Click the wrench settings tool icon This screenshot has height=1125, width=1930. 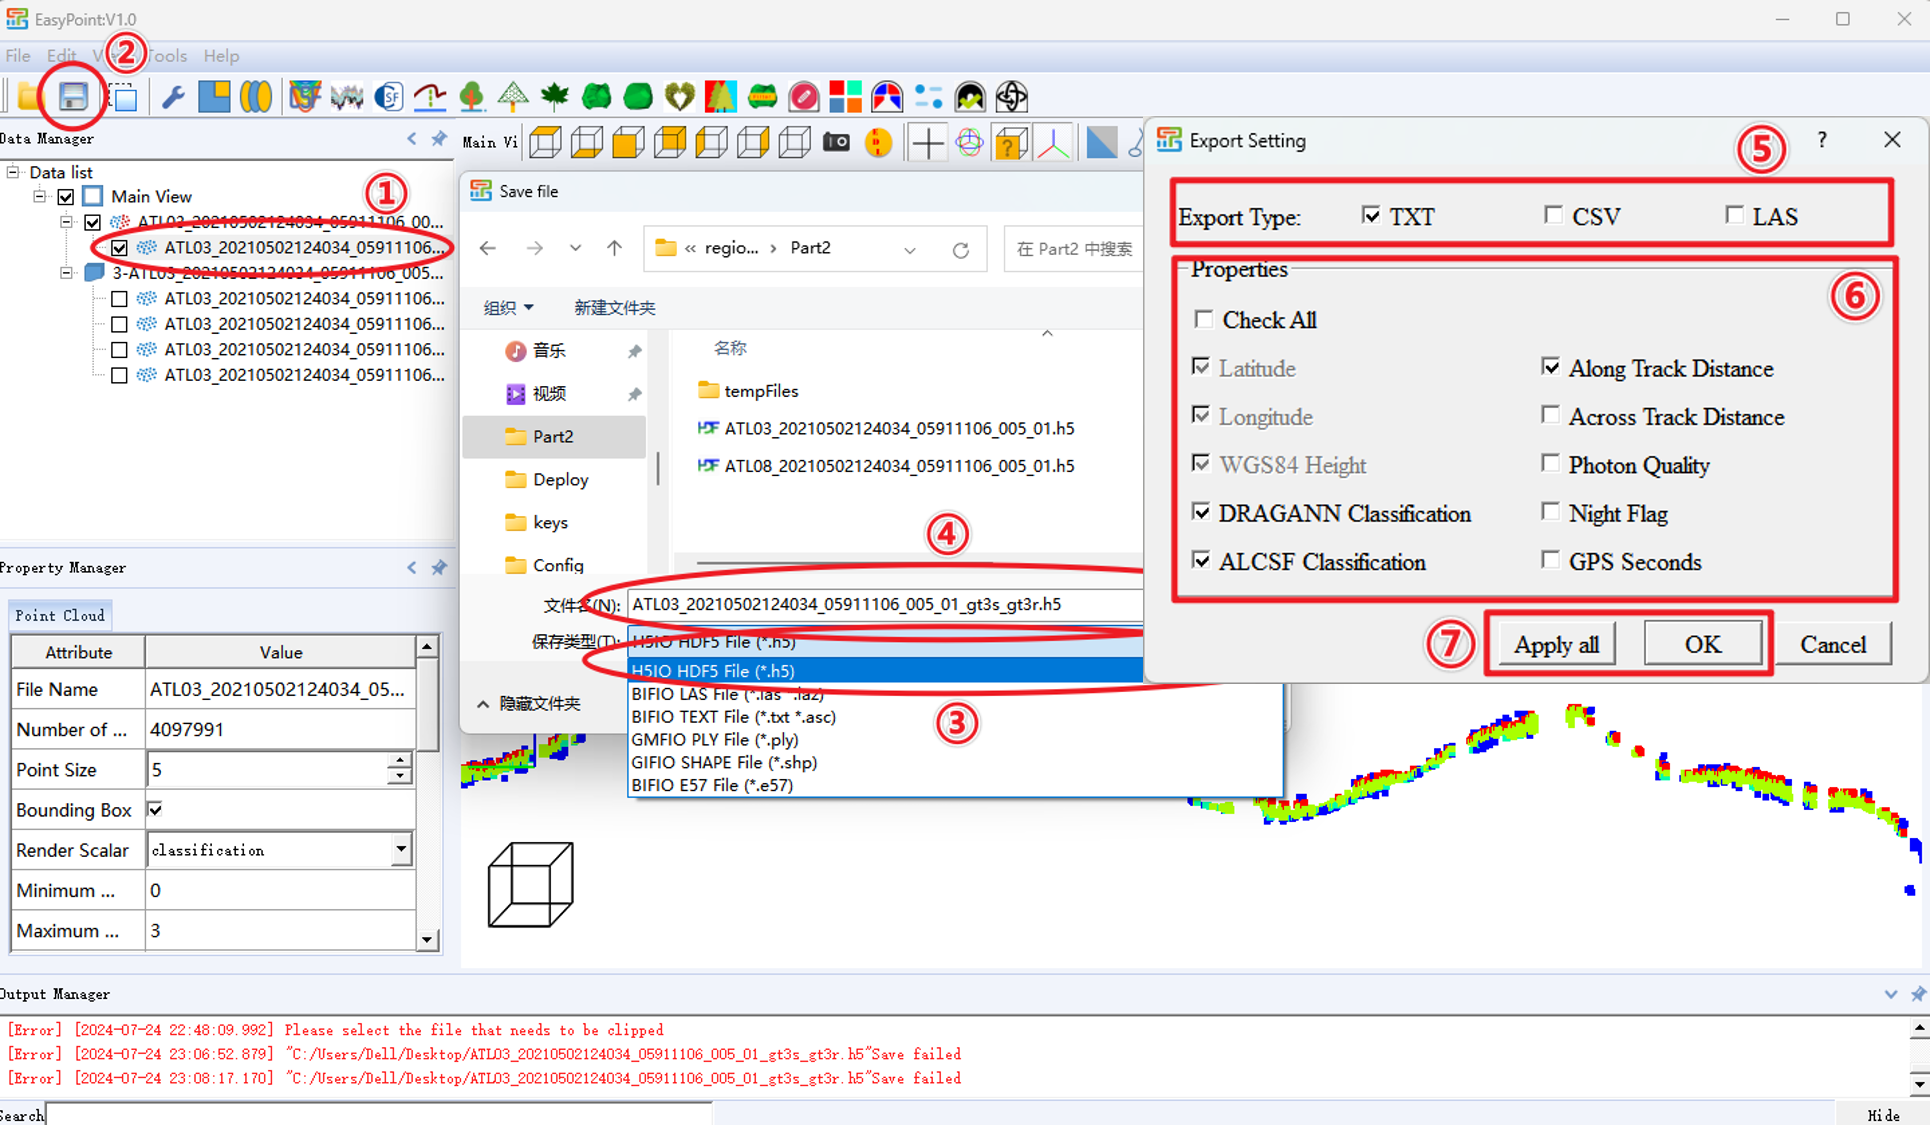172,97
